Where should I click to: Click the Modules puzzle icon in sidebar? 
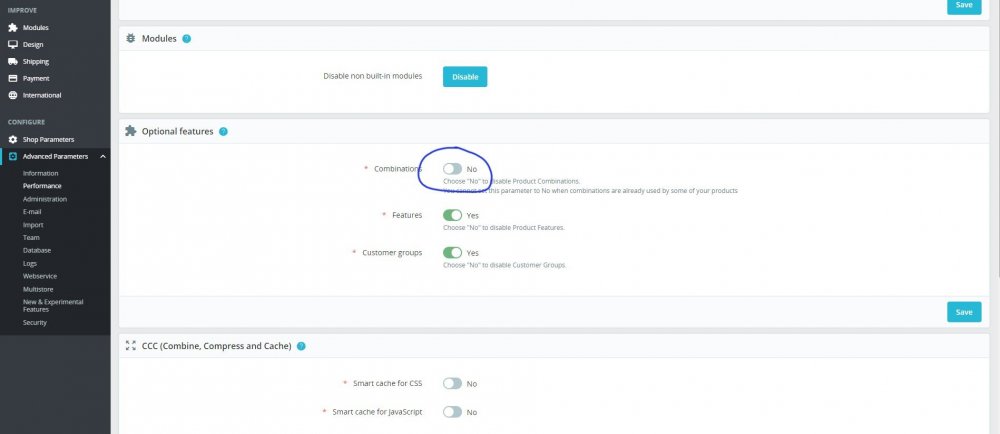click(13, 27)
